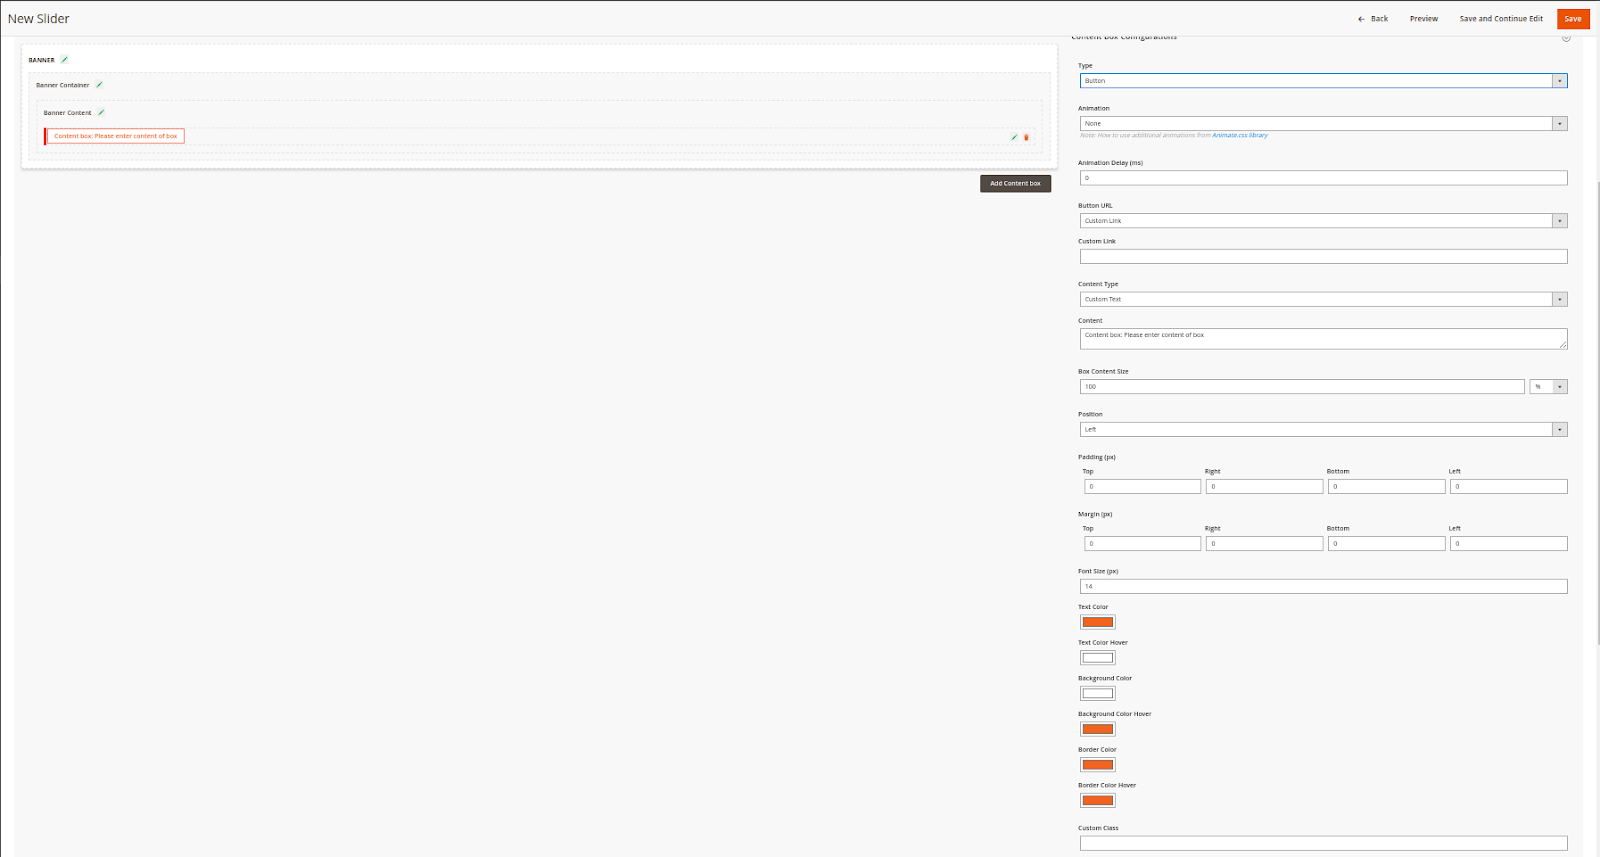
Task: Open the Type dropdown set to Button
Action: pos(1323,81)
